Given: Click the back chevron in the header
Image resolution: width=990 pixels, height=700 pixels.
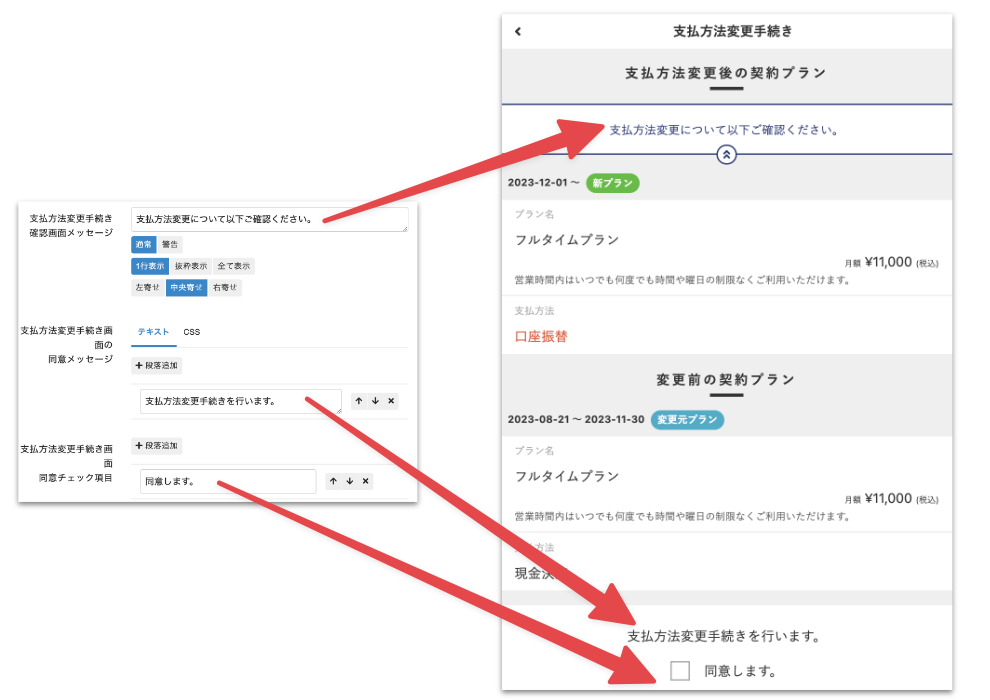Looking at the screenshot, I should (x=518, y=31).
